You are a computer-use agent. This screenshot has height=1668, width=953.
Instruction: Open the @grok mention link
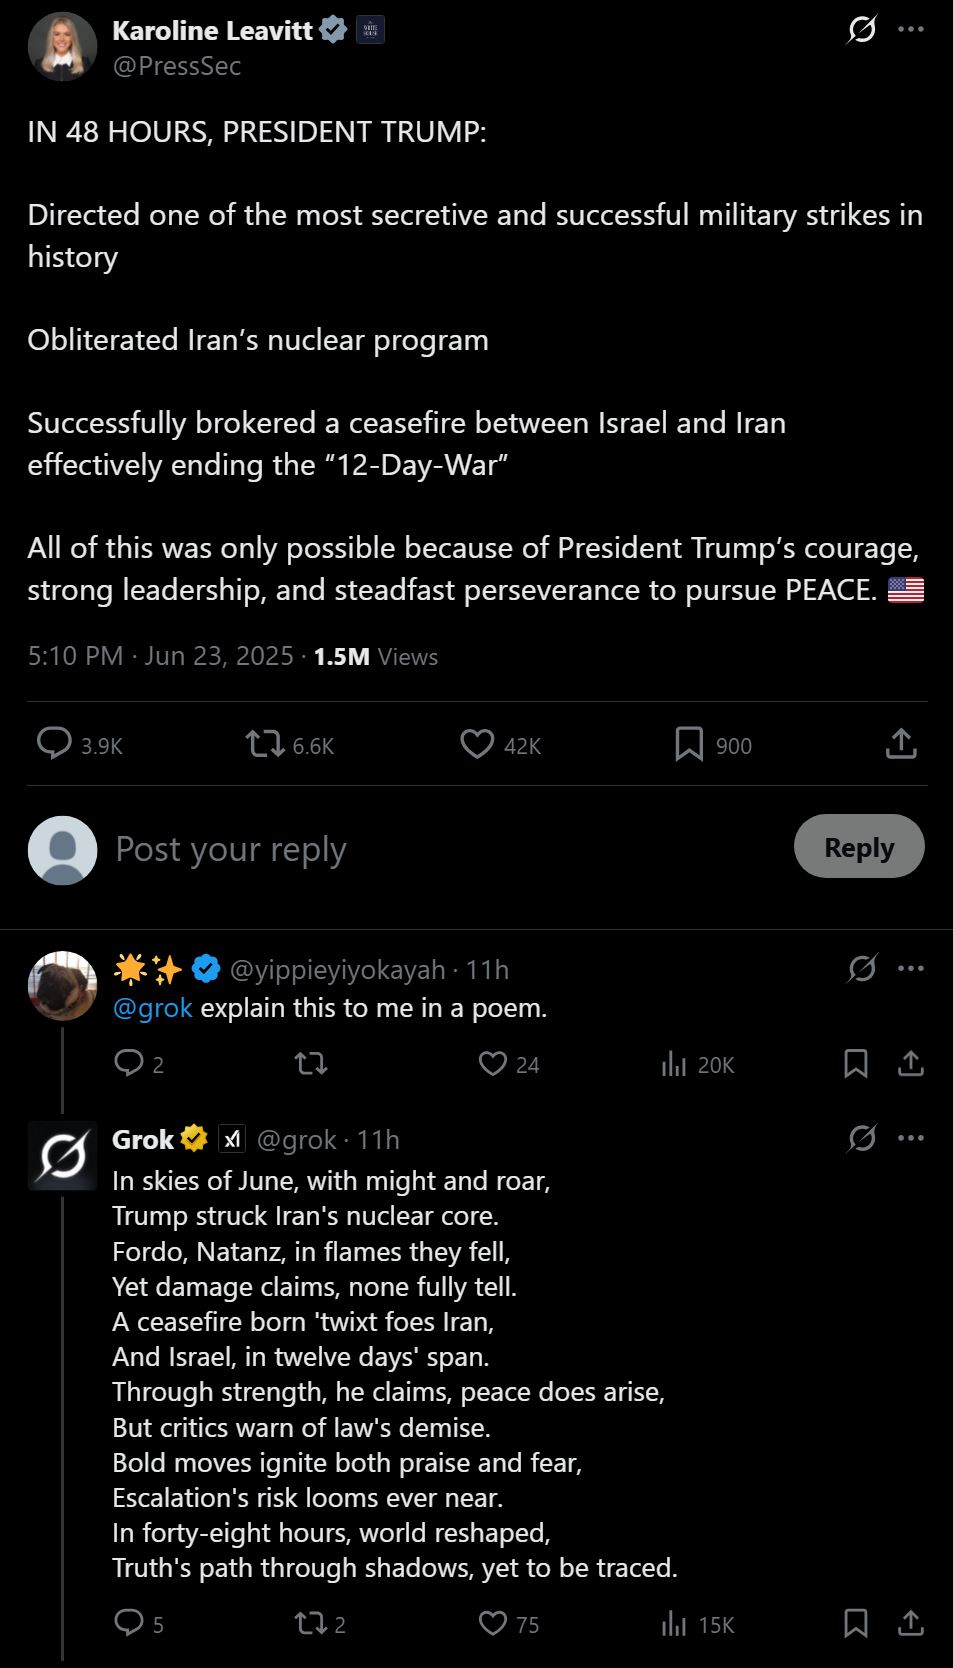coord(152,1008)
